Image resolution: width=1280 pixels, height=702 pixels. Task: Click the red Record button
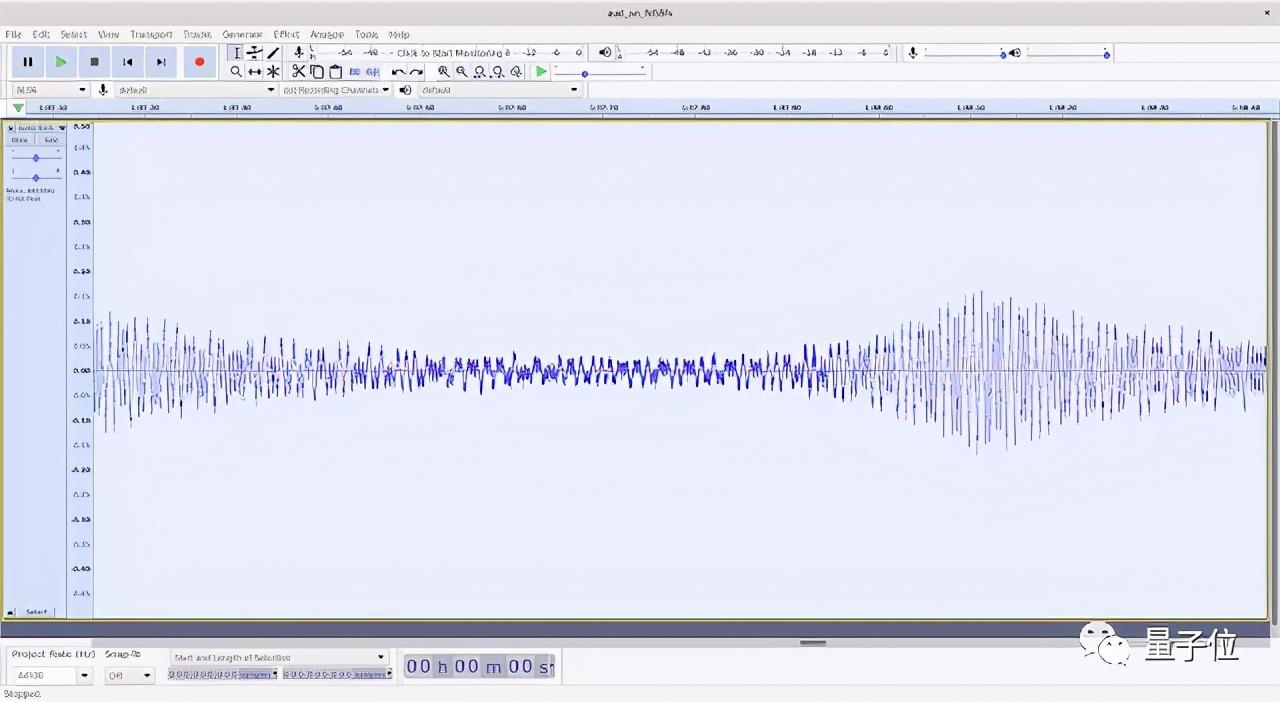point(199,62)
